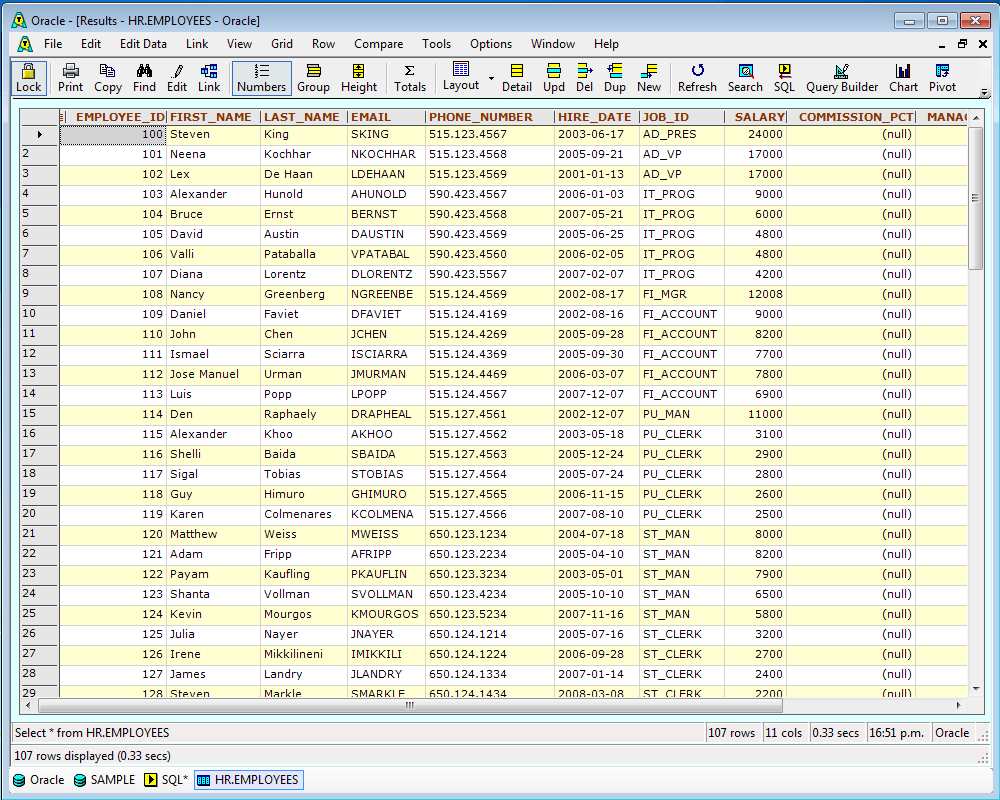Click the HIRE_DATE column header
The height and width of the screenshot is (800, 1000).
pos(594,117)
